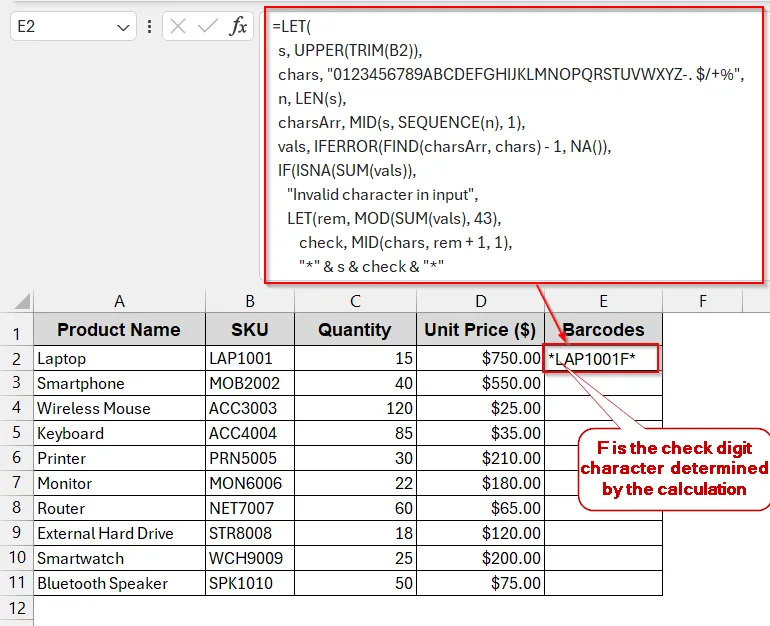Select column E header
Viewport: 770px width, 626px height.
(604, 301)
